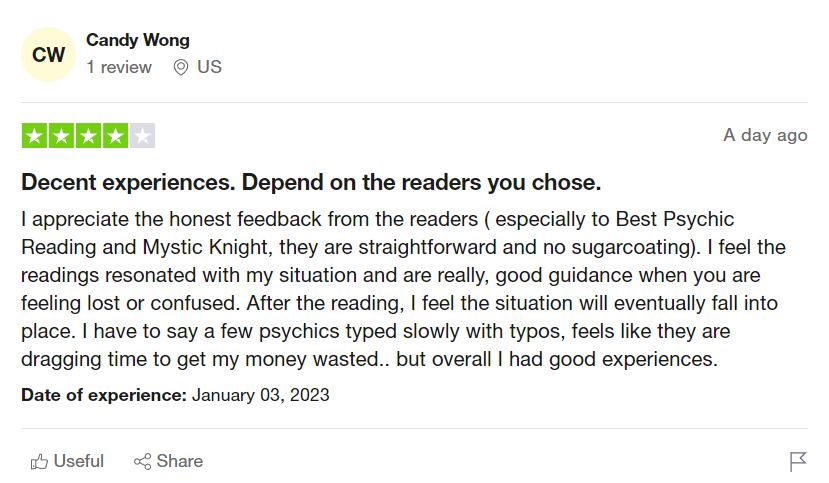Click the first green star

(x=34, y=136)
